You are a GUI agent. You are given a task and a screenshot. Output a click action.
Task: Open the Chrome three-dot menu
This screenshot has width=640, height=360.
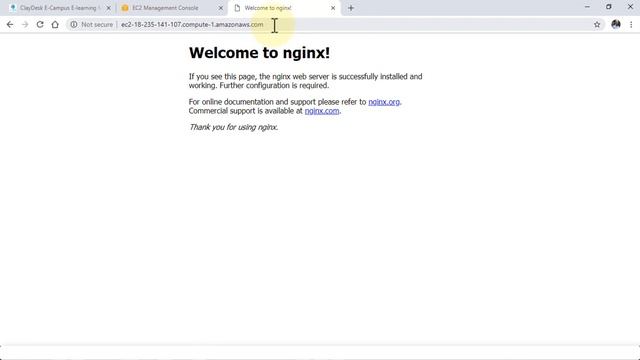pyautogui.click(x=631, y=24)
